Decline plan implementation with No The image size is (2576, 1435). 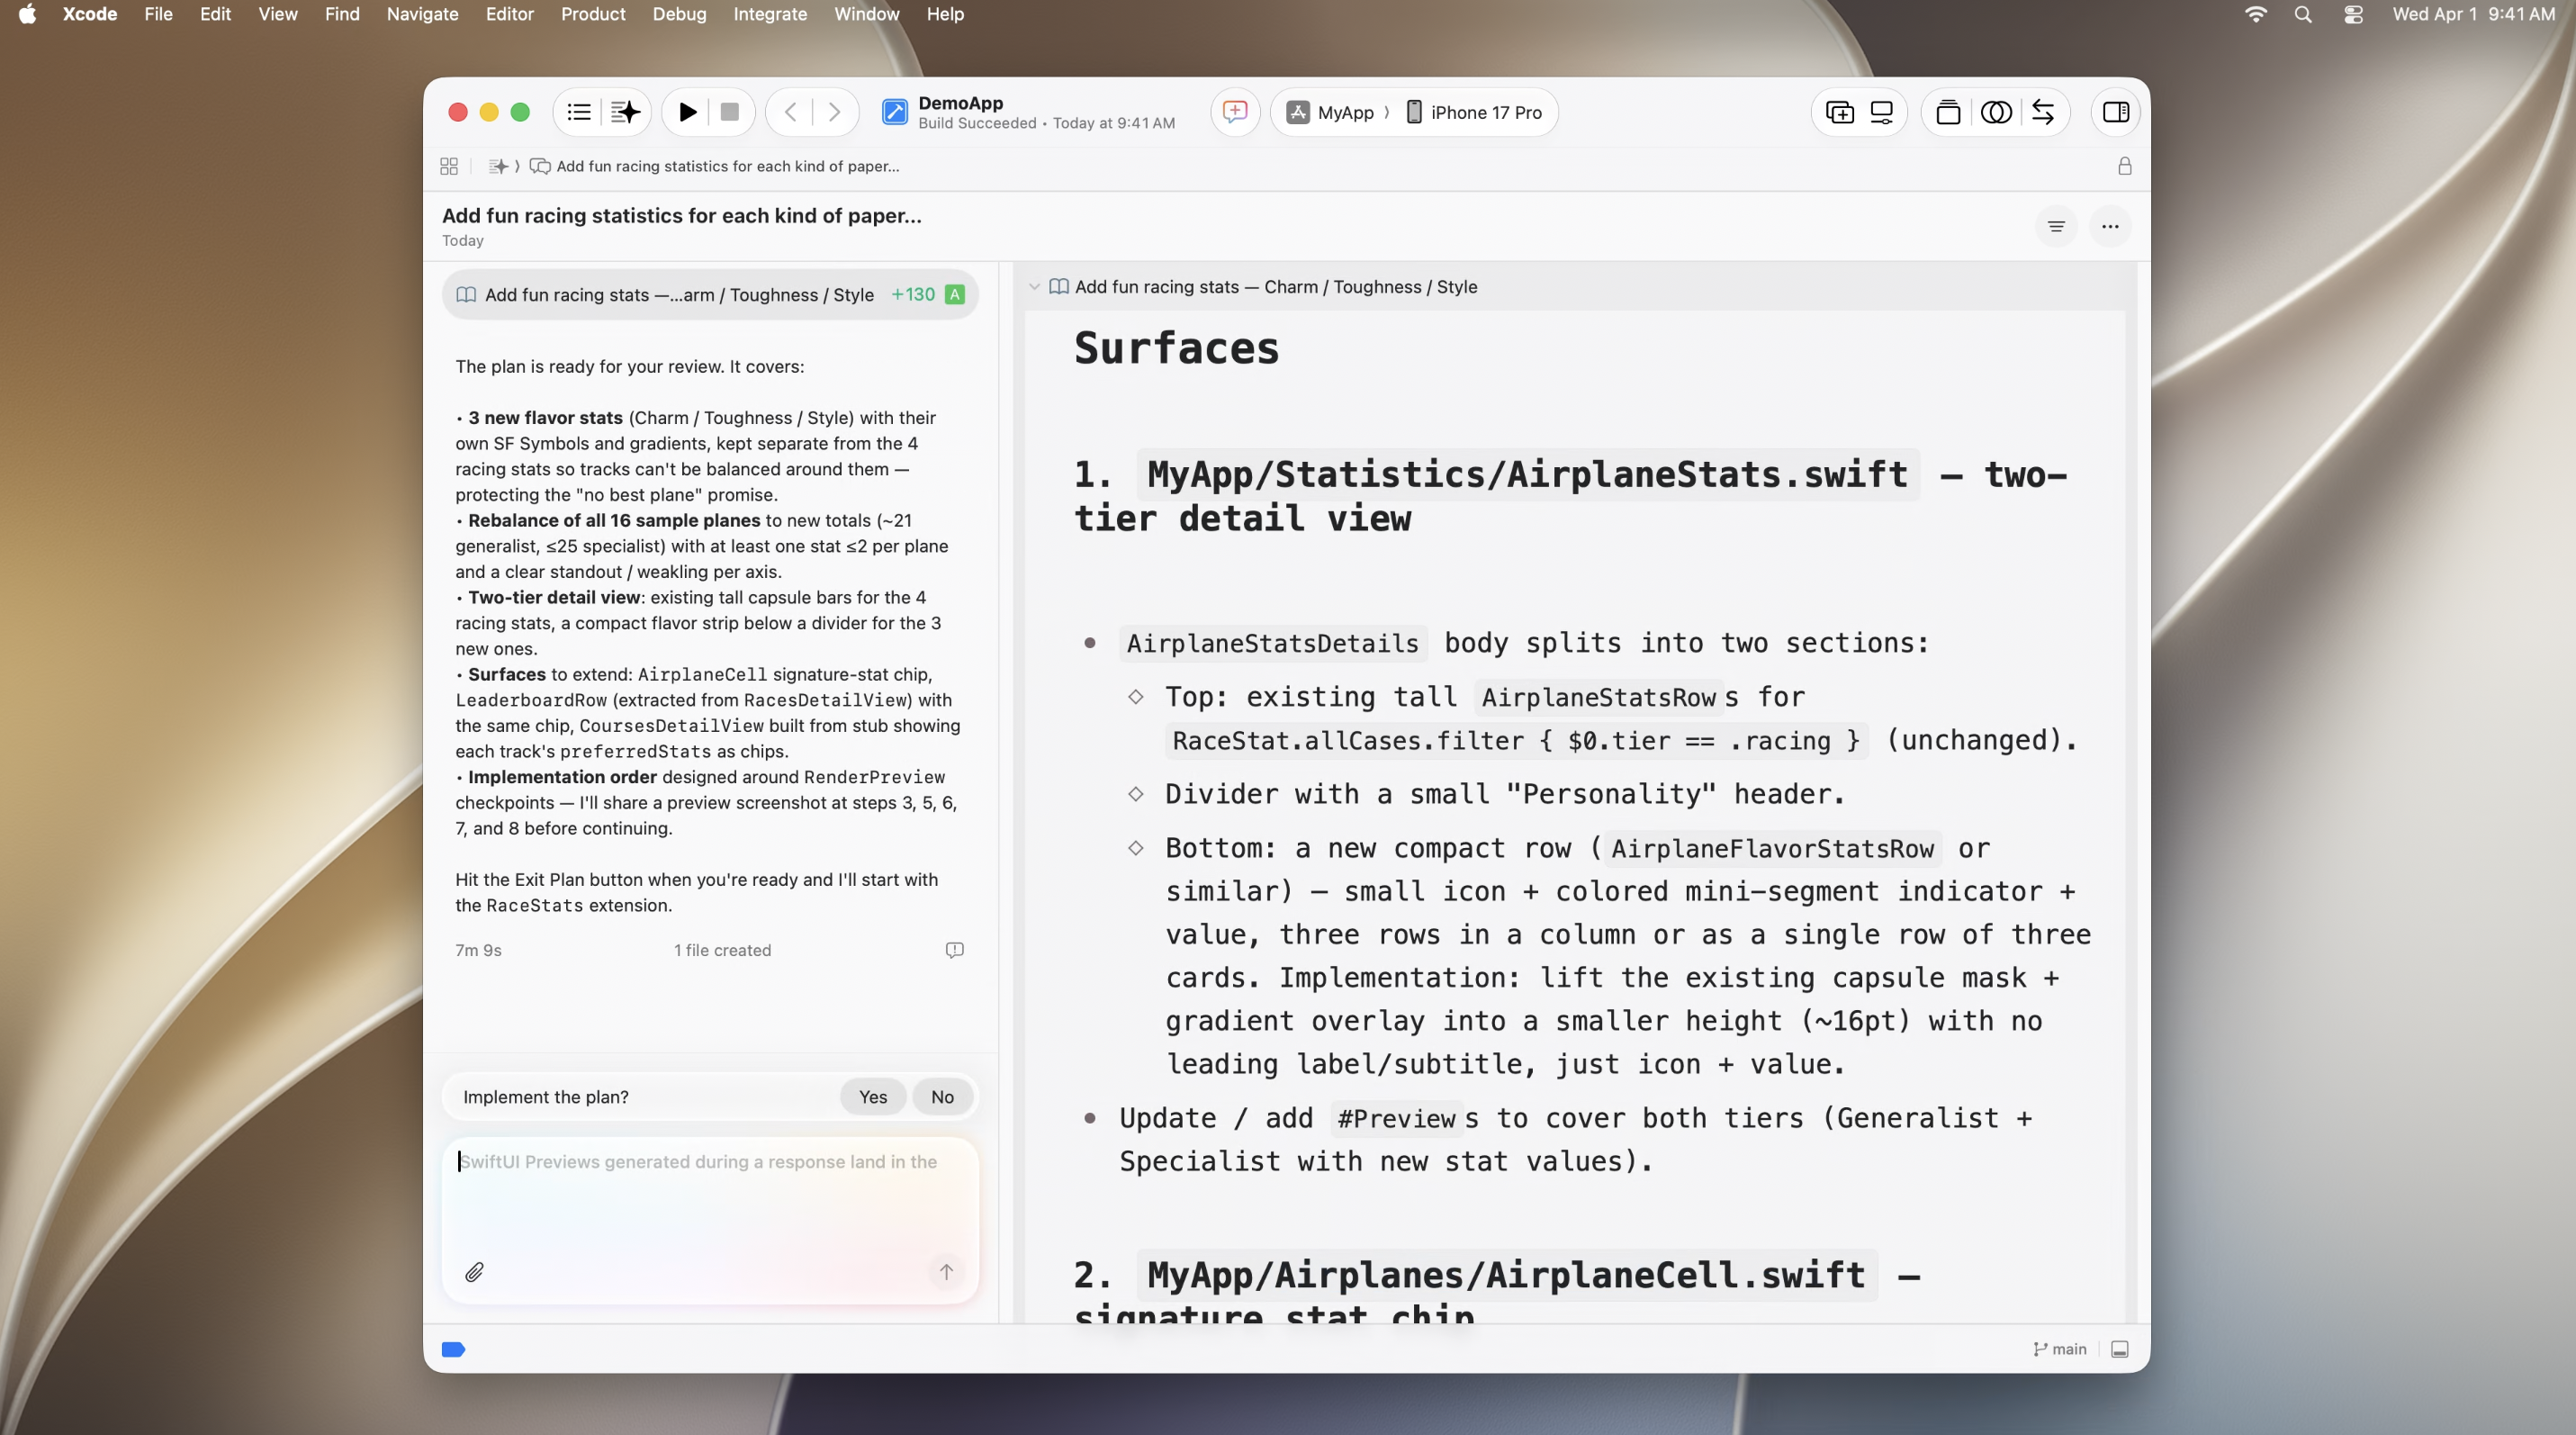(942, 1097)
